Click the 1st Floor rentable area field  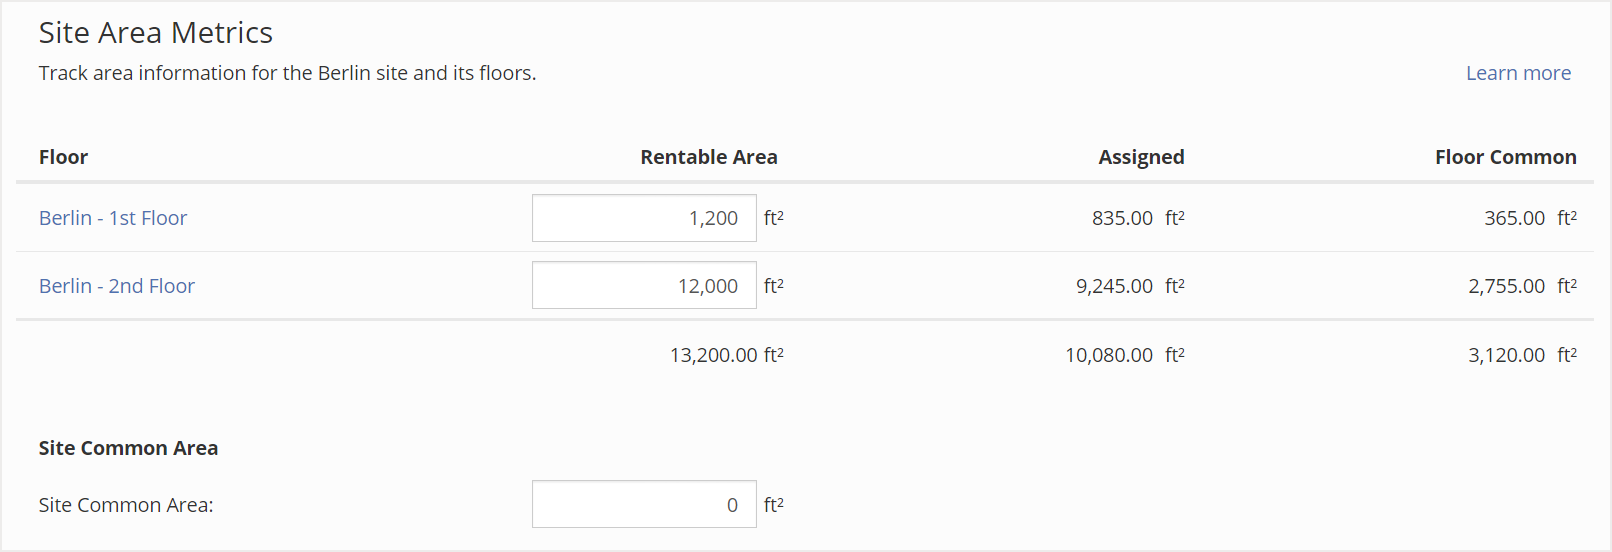pos(643,218)
